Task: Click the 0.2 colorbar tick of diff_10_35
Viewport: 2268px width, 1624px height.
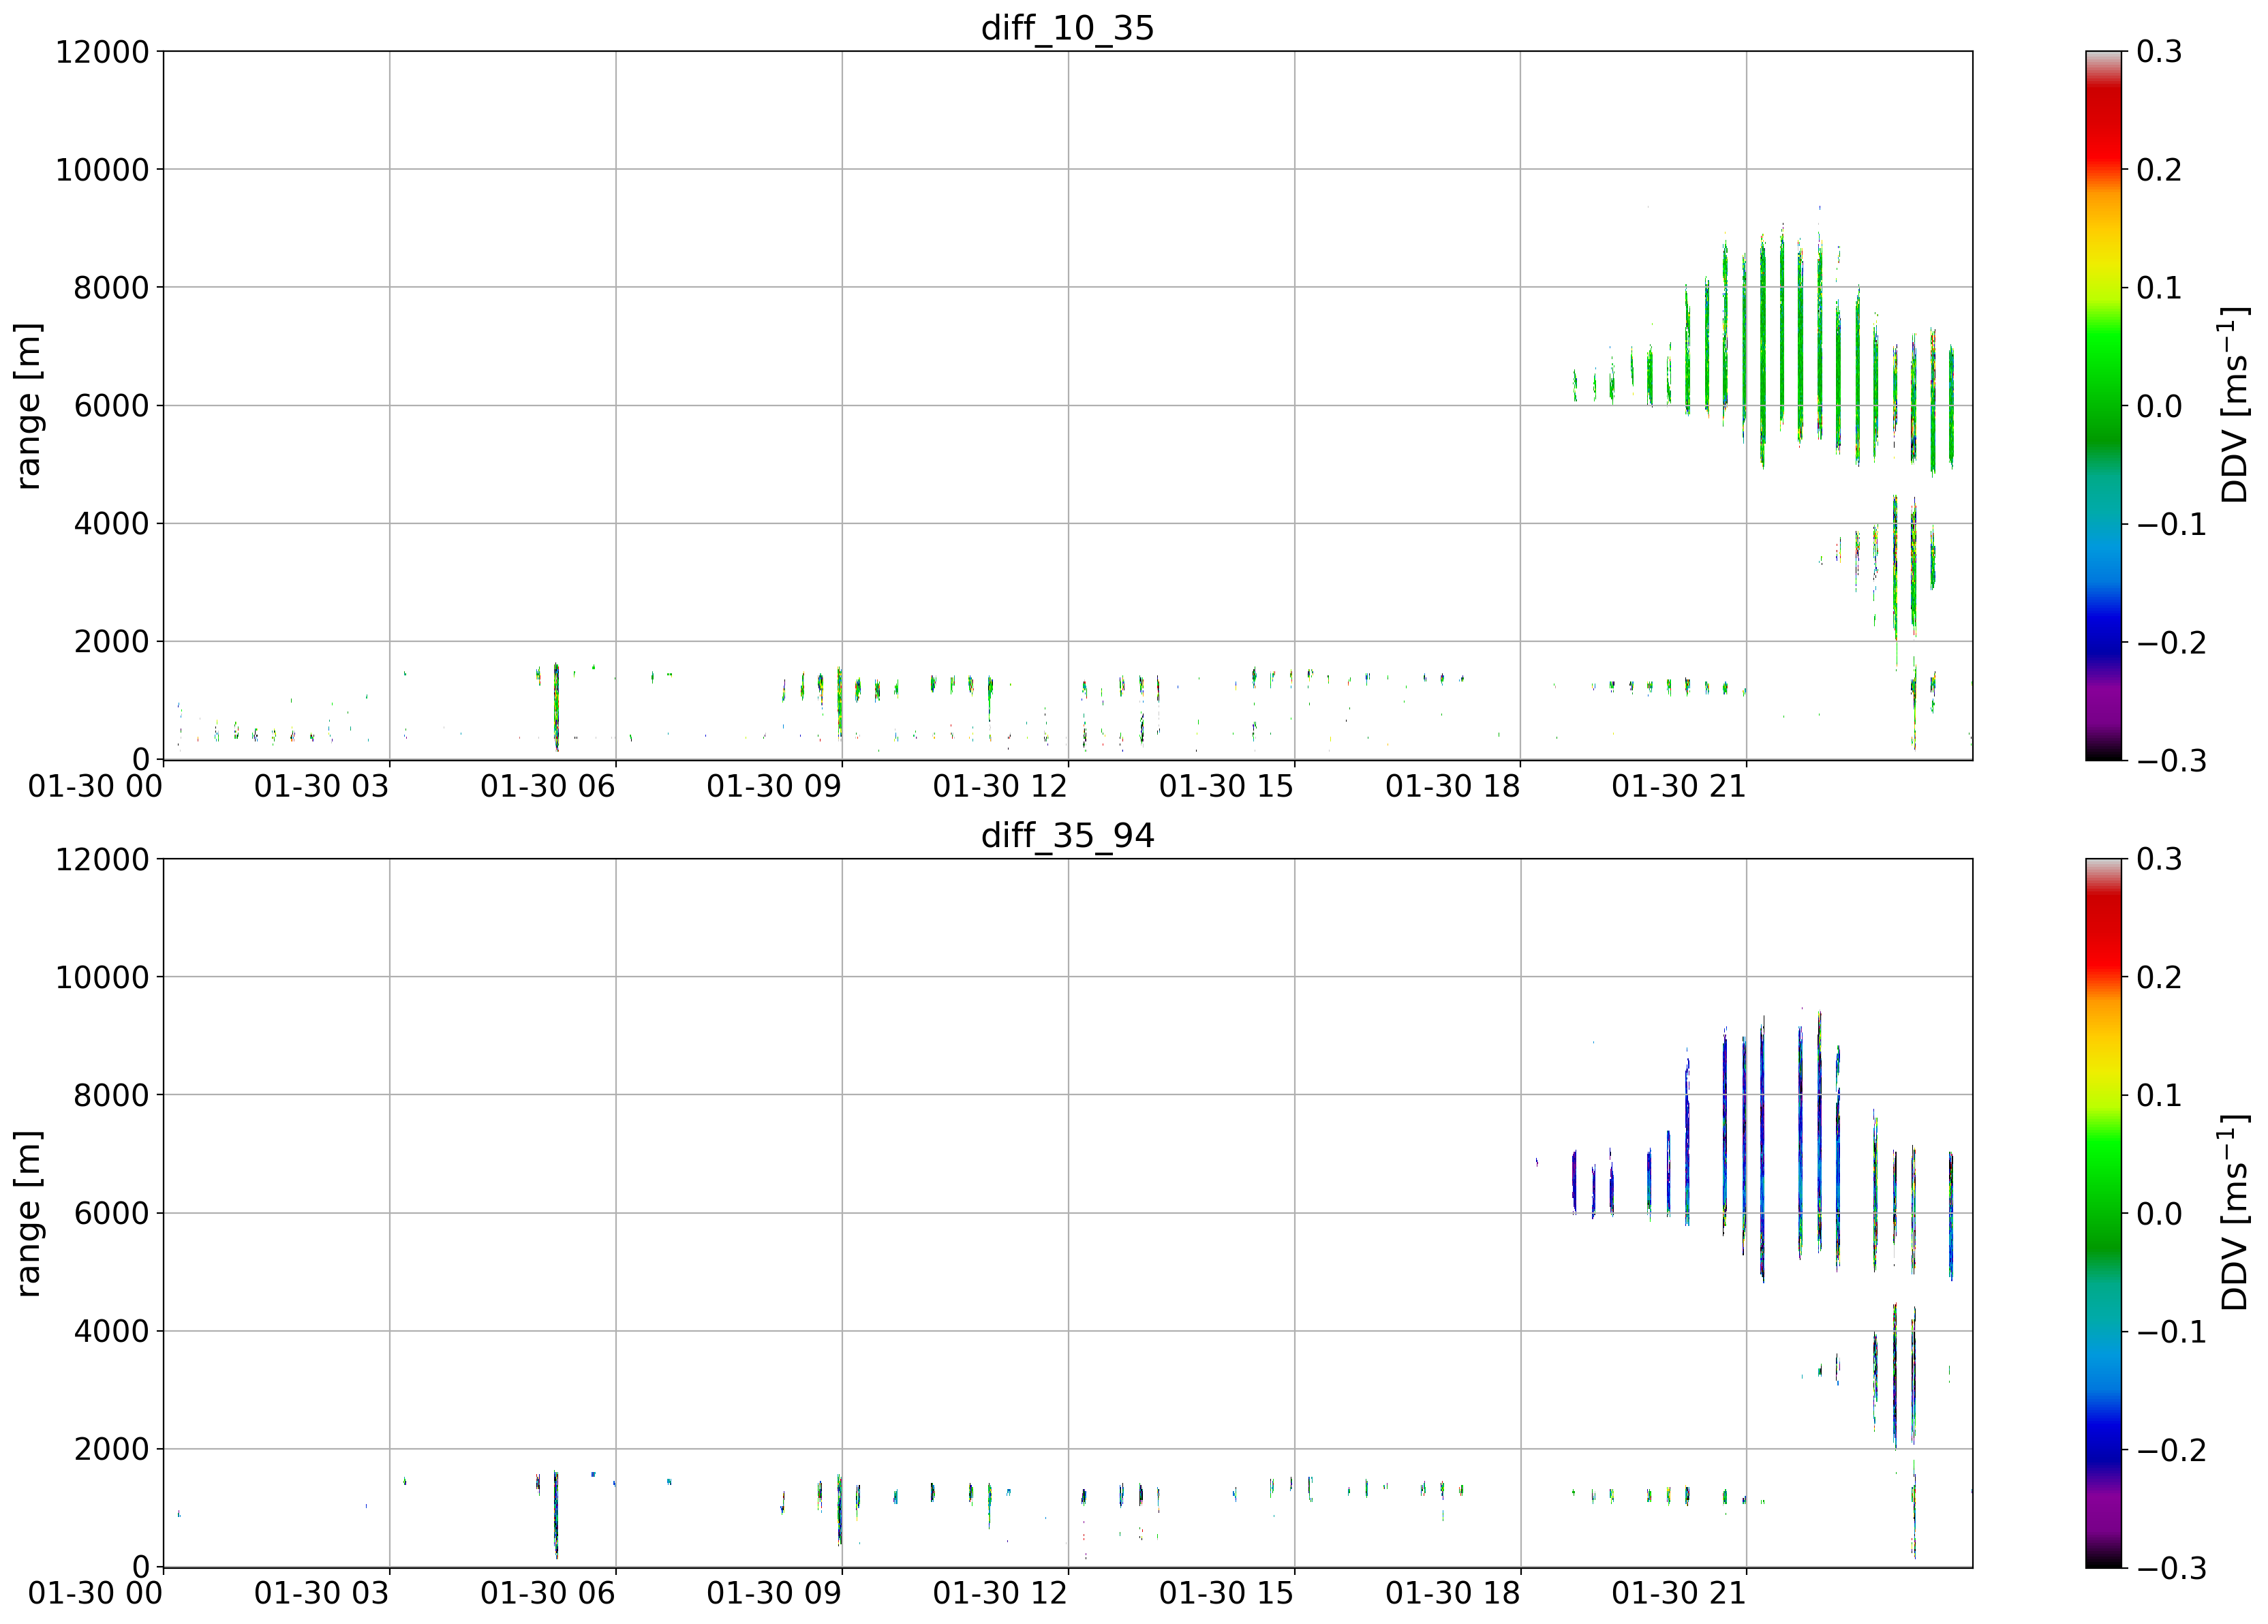Action: point(2160,170)
